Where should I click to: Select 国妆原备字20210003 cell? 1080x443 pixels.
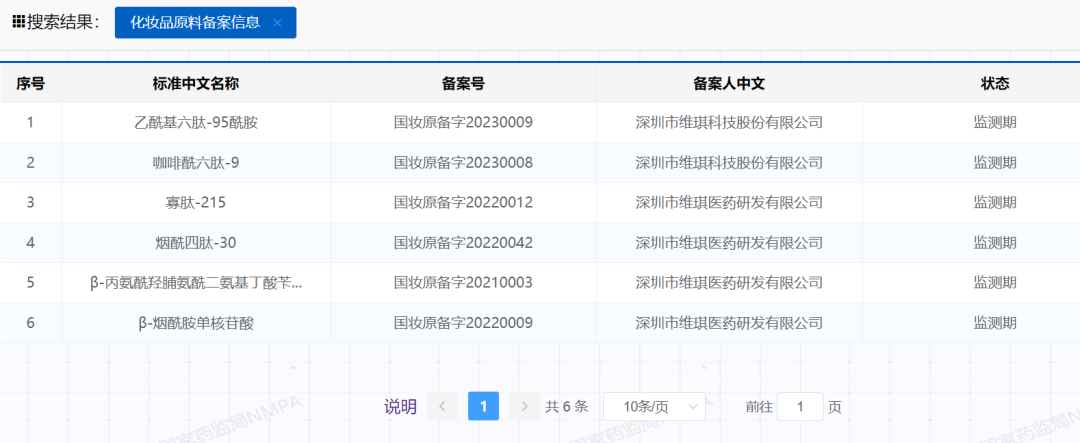click(463, 282)
